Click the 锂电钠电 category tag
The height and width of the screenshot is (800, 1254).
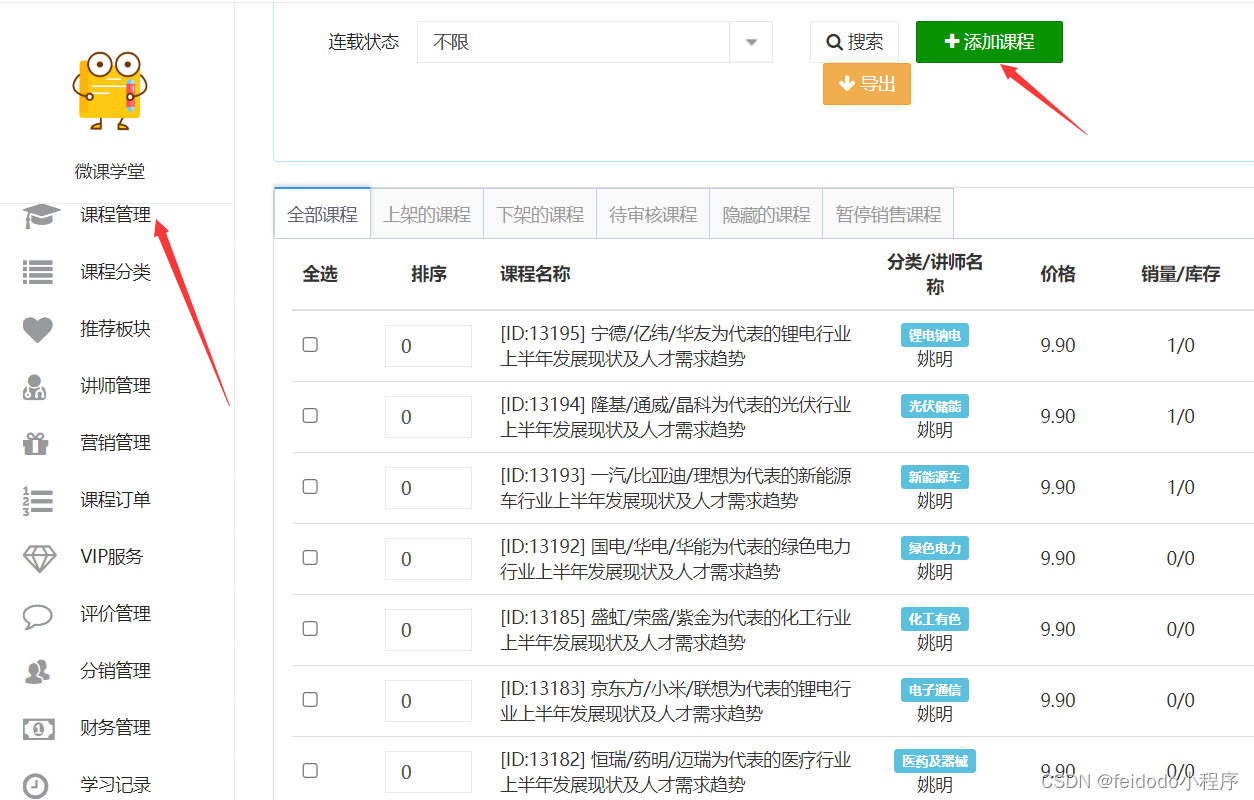[935, 336]
